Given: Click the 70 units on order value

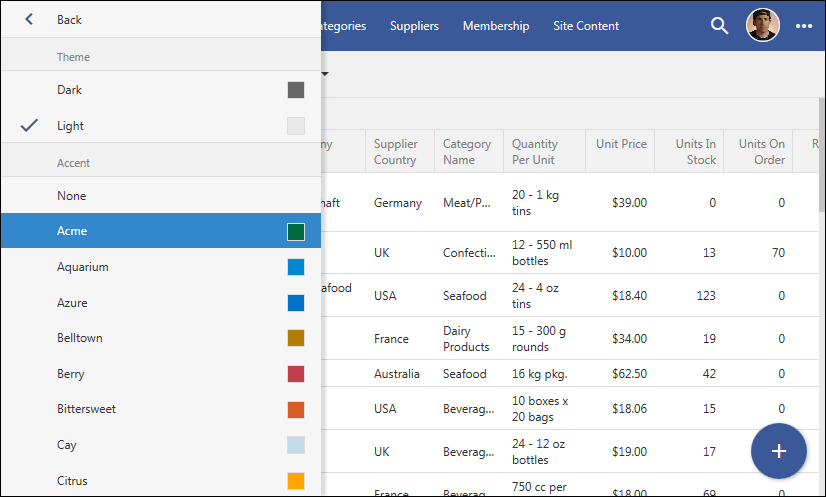Looking at the screenshot, I should point(779,253).
